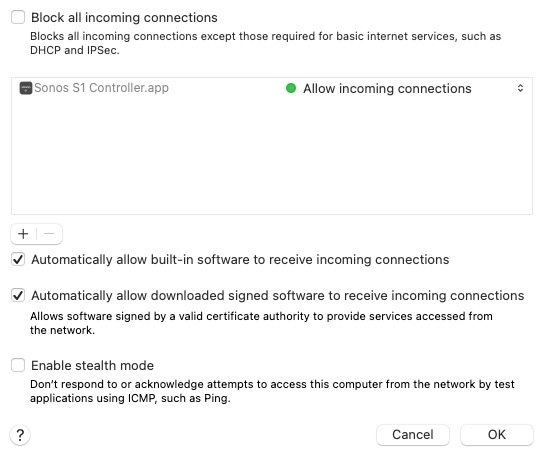This screenshot has height=454, width=541.
Task: Click the minus remove application button
Action: [49, 234]
